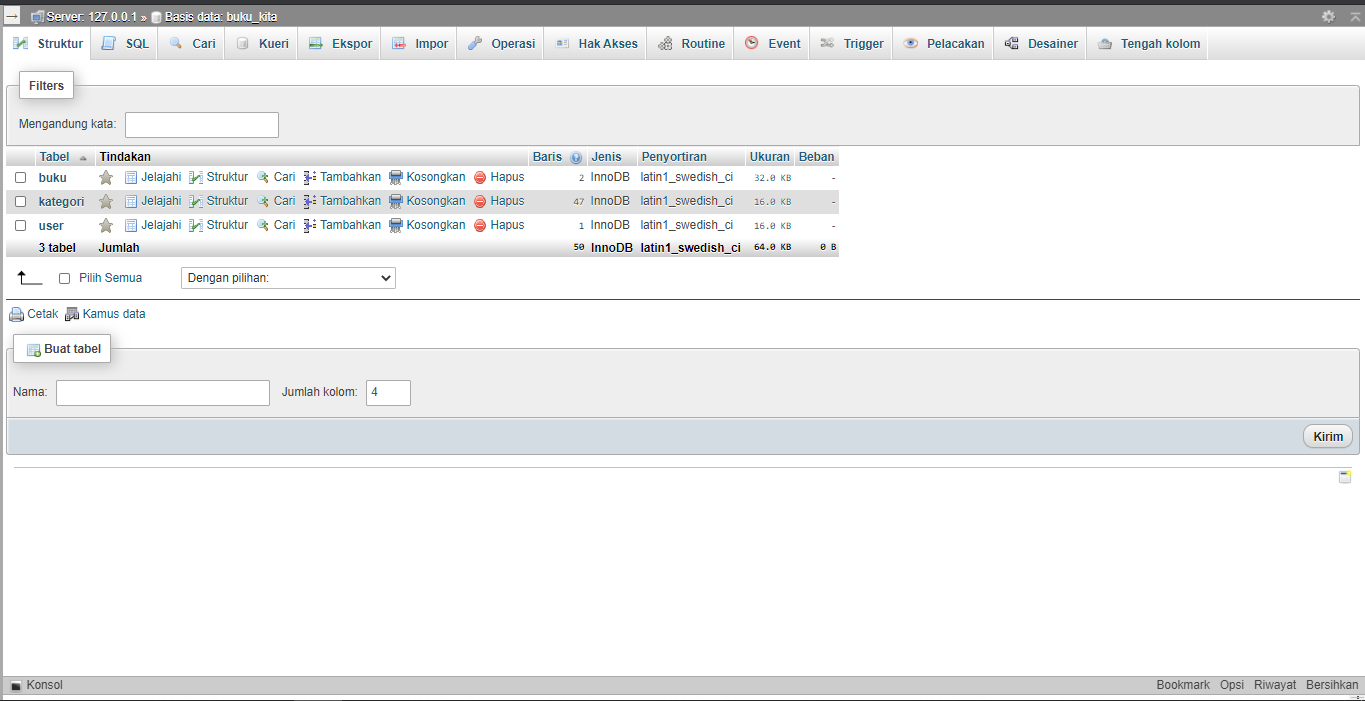Click the Kosongkan icon for buku table

tap(395, 177)
